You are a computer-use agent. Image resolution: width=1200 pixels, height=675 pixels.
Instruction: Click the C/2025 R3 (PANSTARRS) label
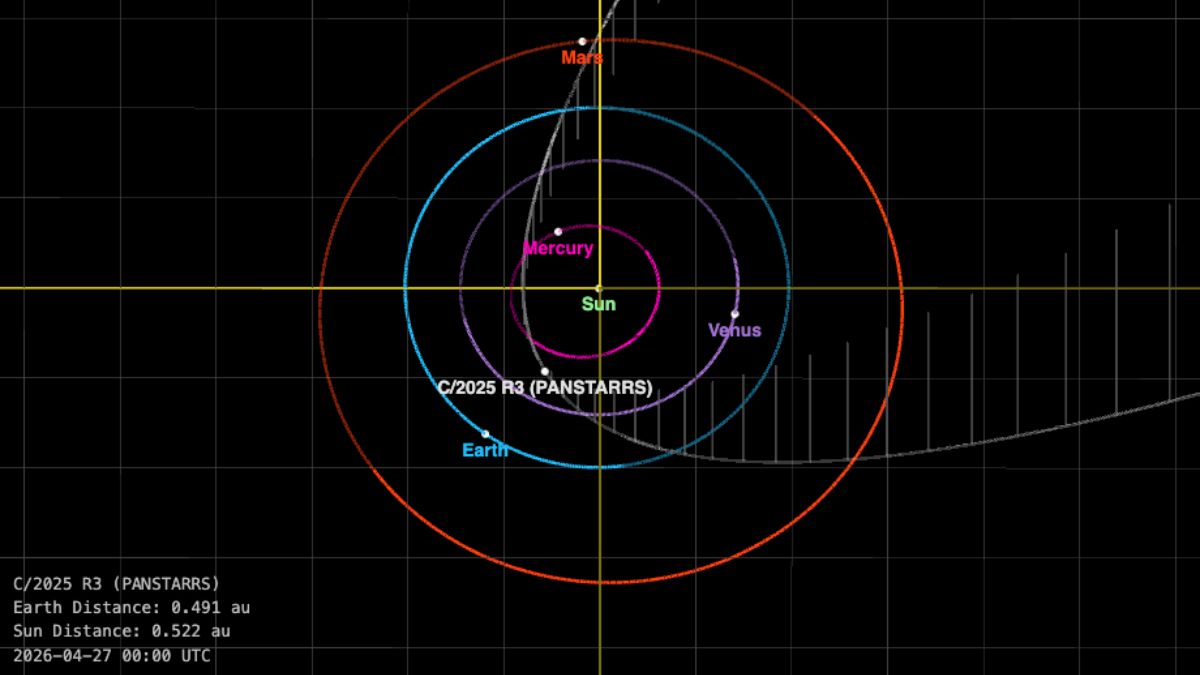544,386
